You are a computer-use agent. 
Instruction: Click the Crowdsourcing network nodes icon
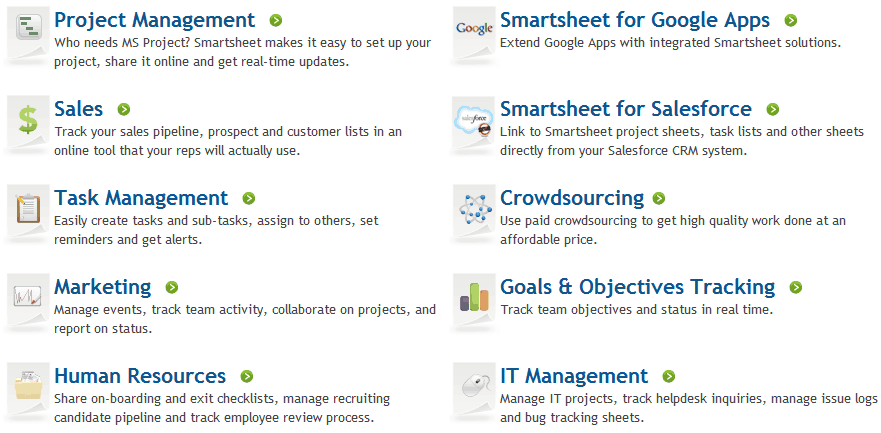pos(475,209)
